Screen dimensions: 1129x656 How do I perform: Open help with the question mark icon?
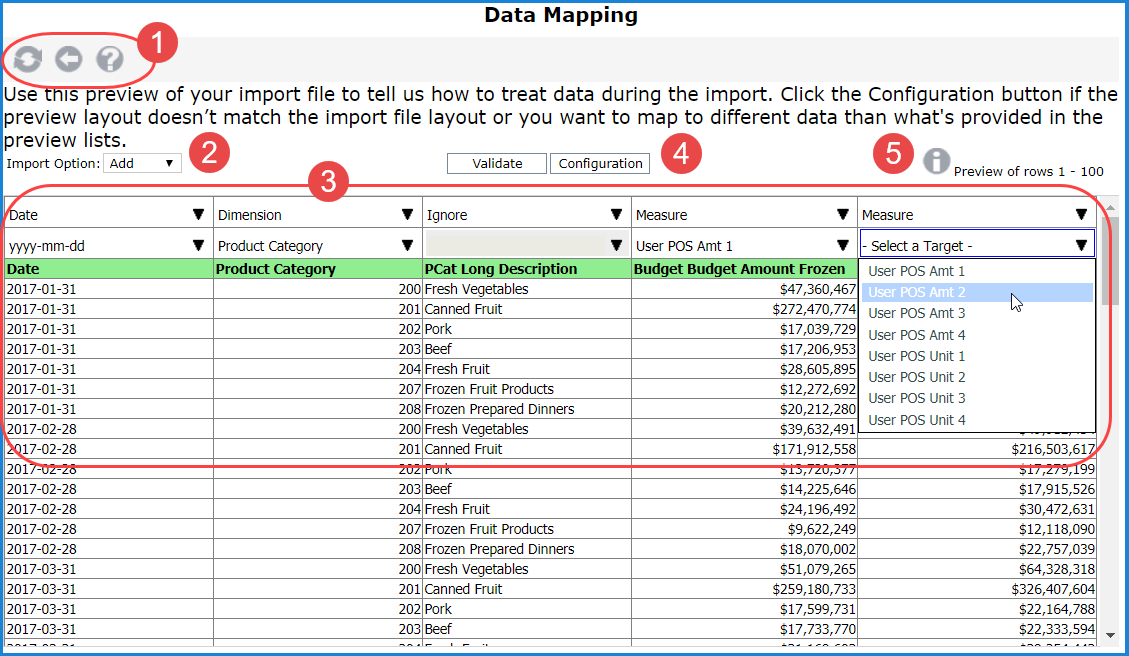pyautogui.click(x=109, y=60)
